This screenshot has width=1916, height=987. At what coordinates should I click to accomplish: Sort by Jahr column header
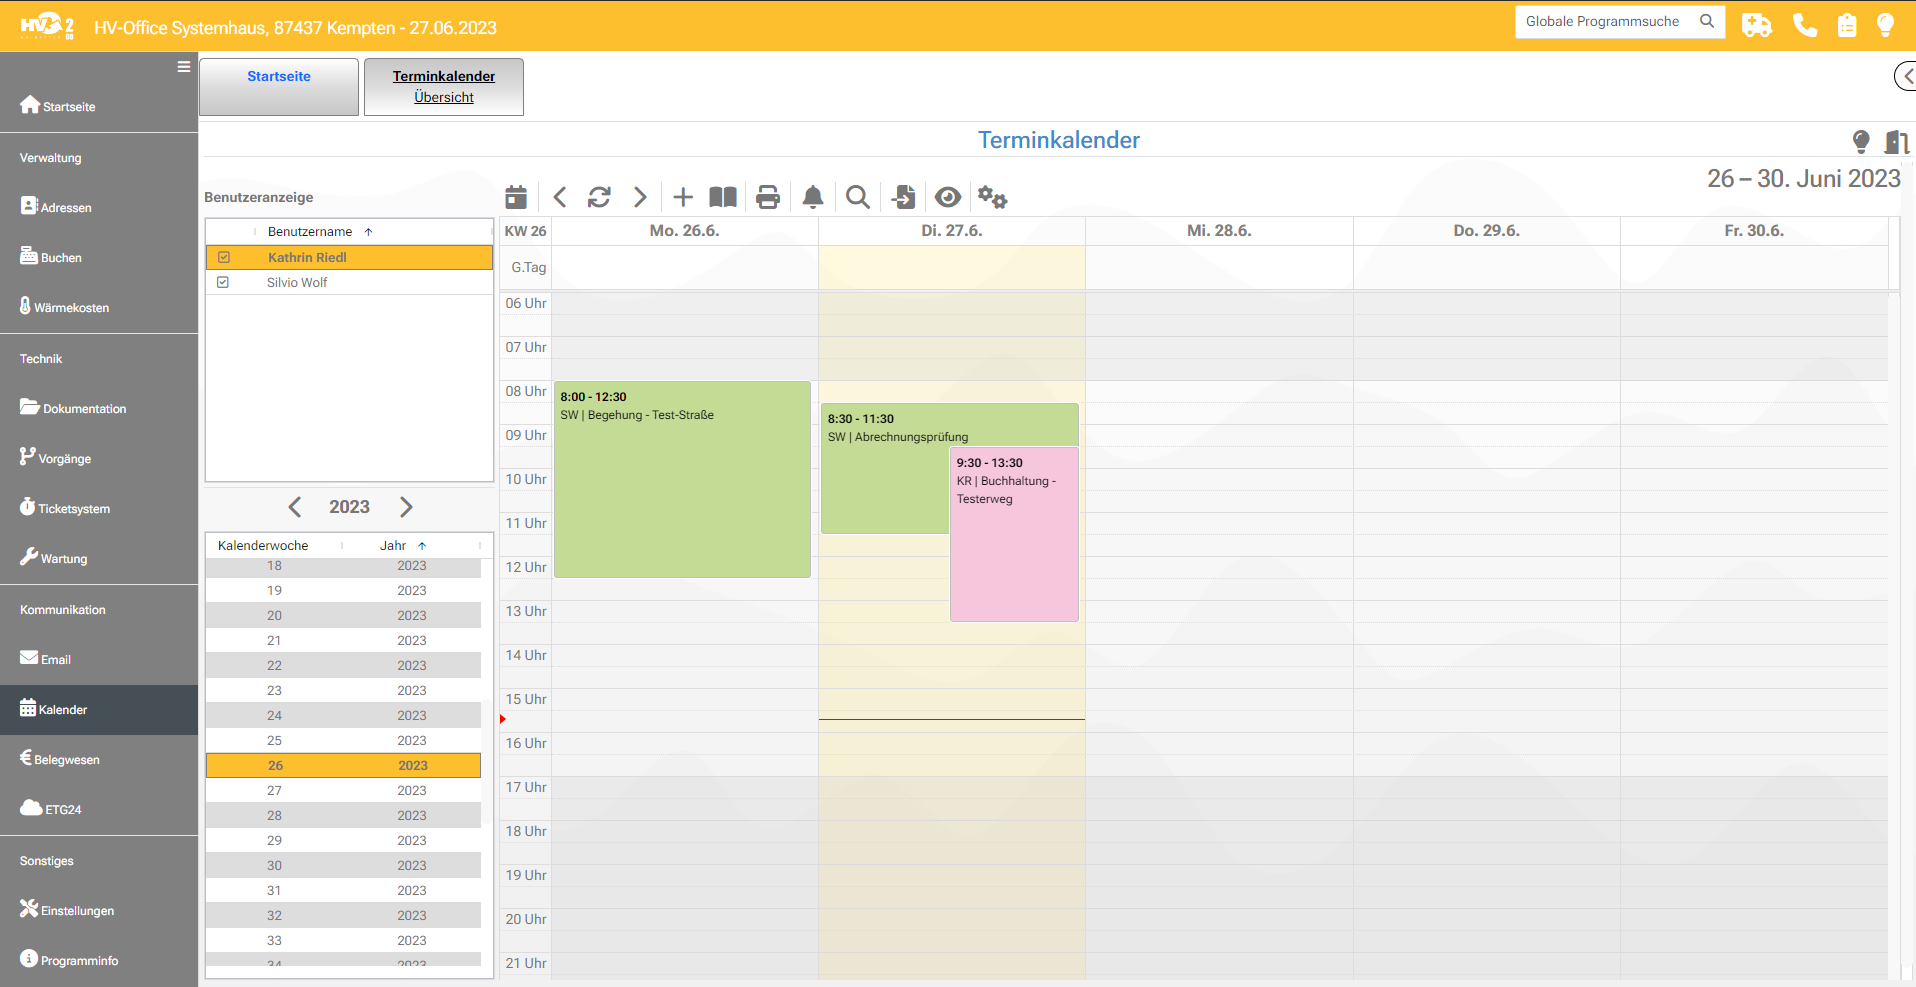[x=393, y=545]
